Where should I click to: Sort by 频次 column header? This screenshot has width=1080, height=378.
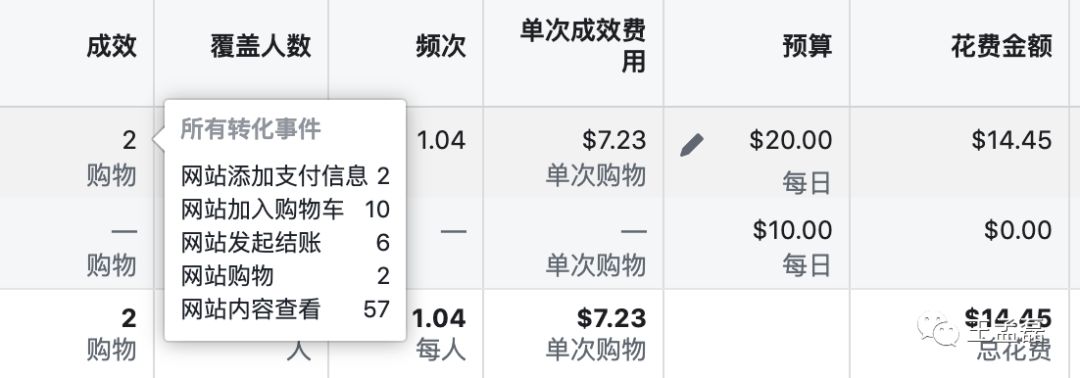click(441, 47)
